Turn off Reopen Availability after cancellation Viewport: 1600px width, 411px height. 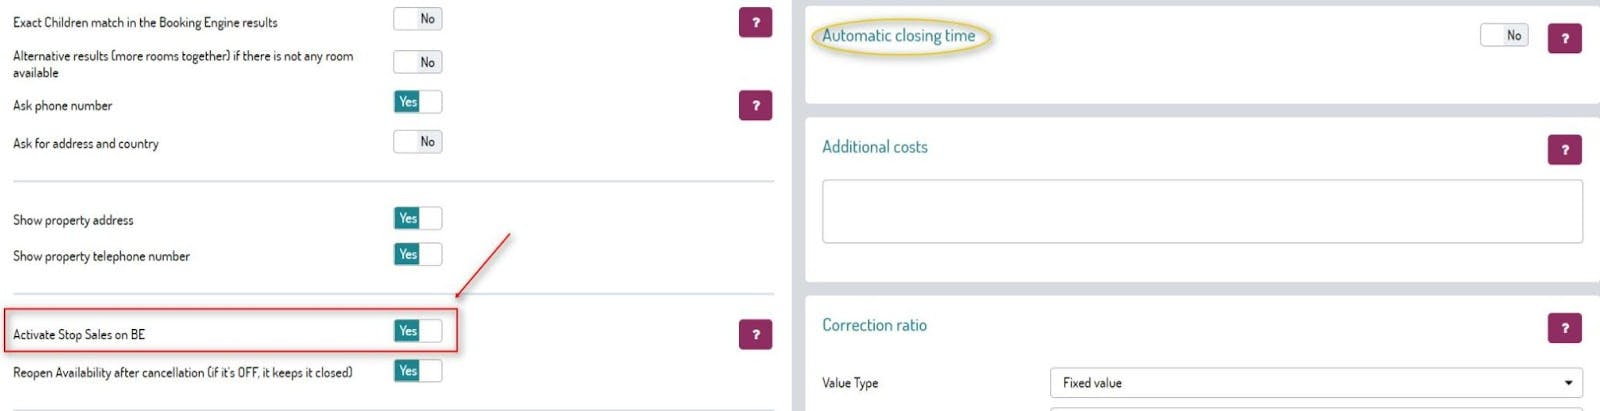coord(418,371)
